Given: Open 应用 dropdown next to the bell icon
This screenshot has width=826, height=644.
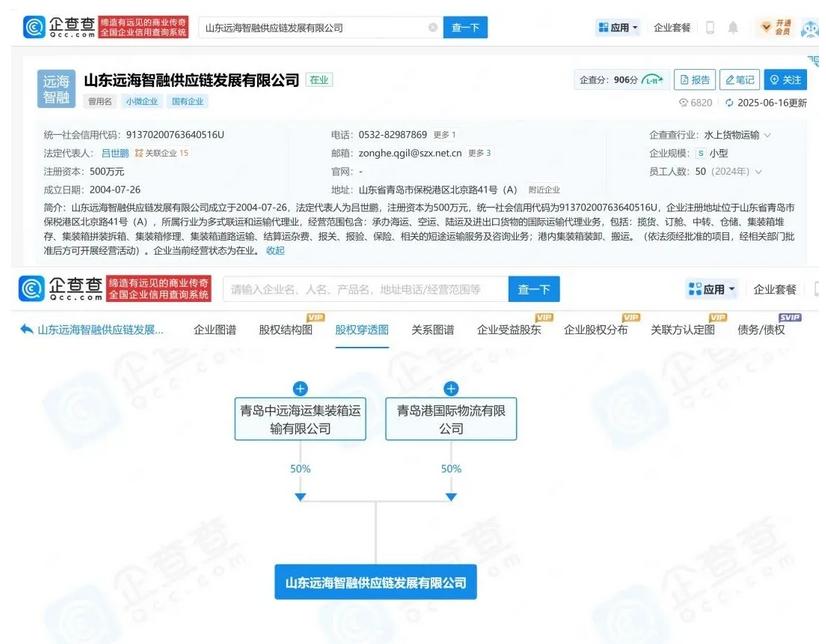Looking at the screenshot, I should [618, 27].
